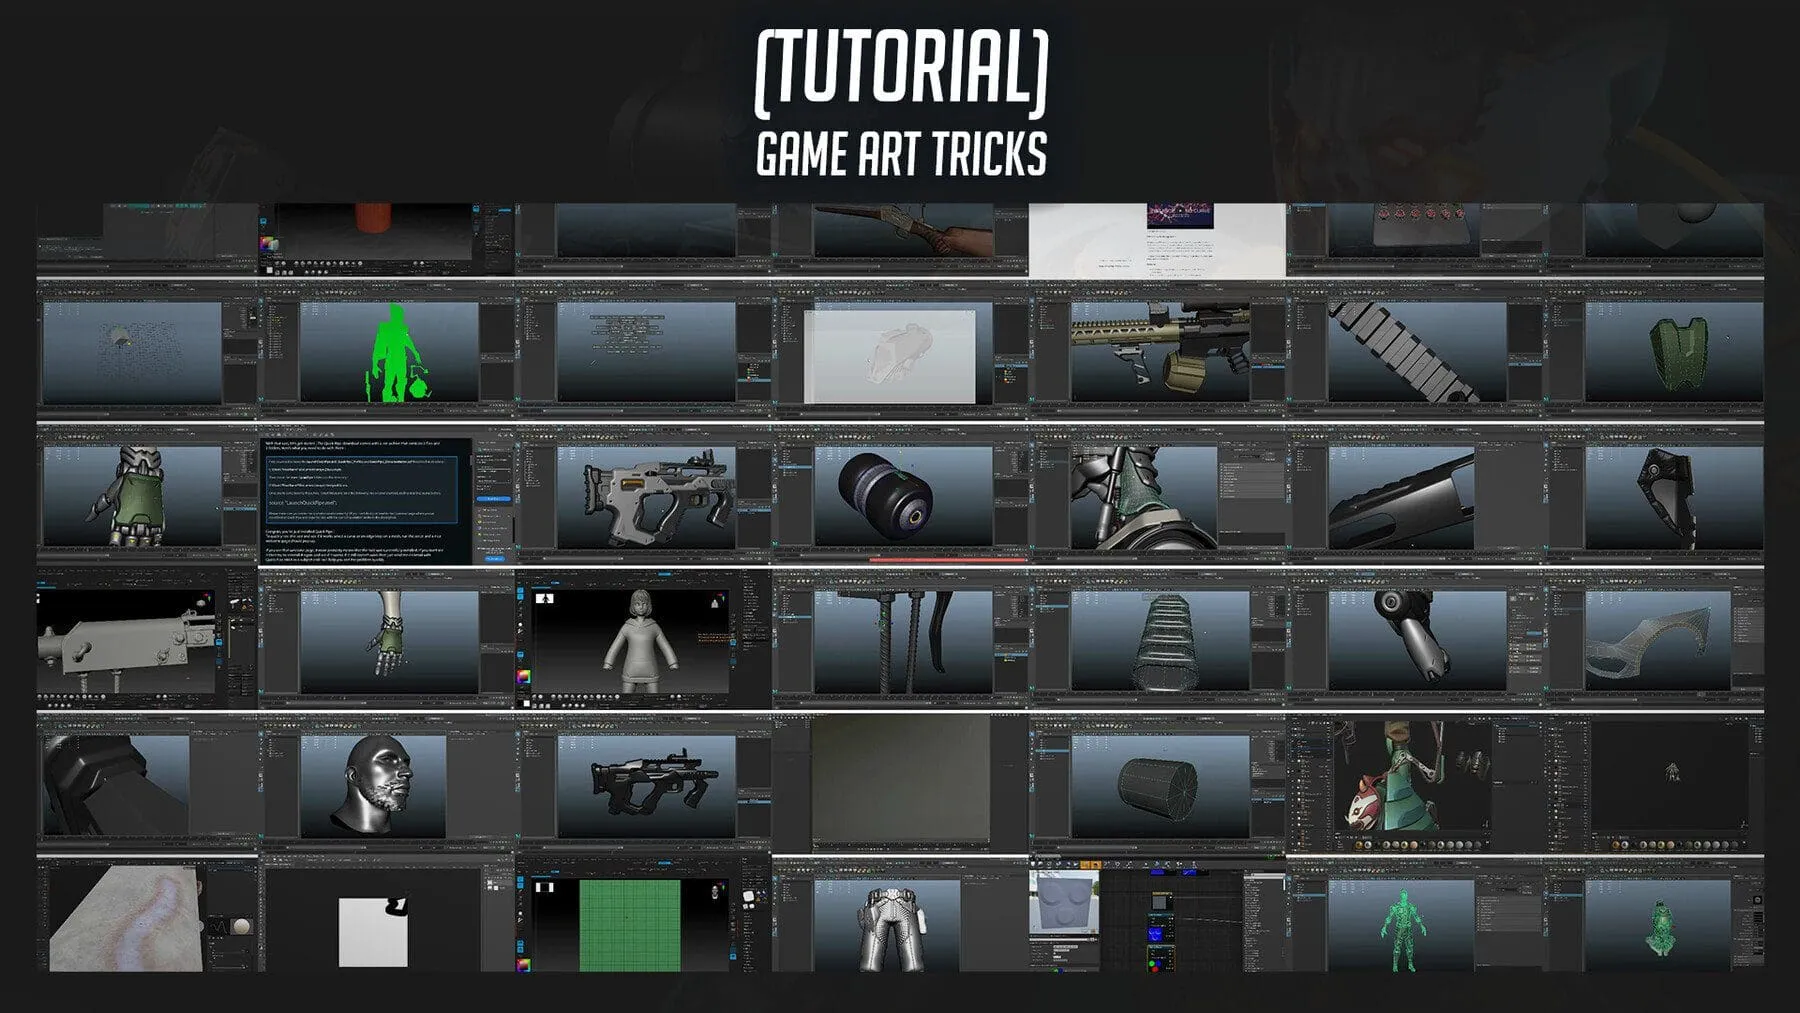The height and width of the screenshot is (1013, 1800).
Task: Click the (TUTORIAL) title text
Action: [901, 68]
